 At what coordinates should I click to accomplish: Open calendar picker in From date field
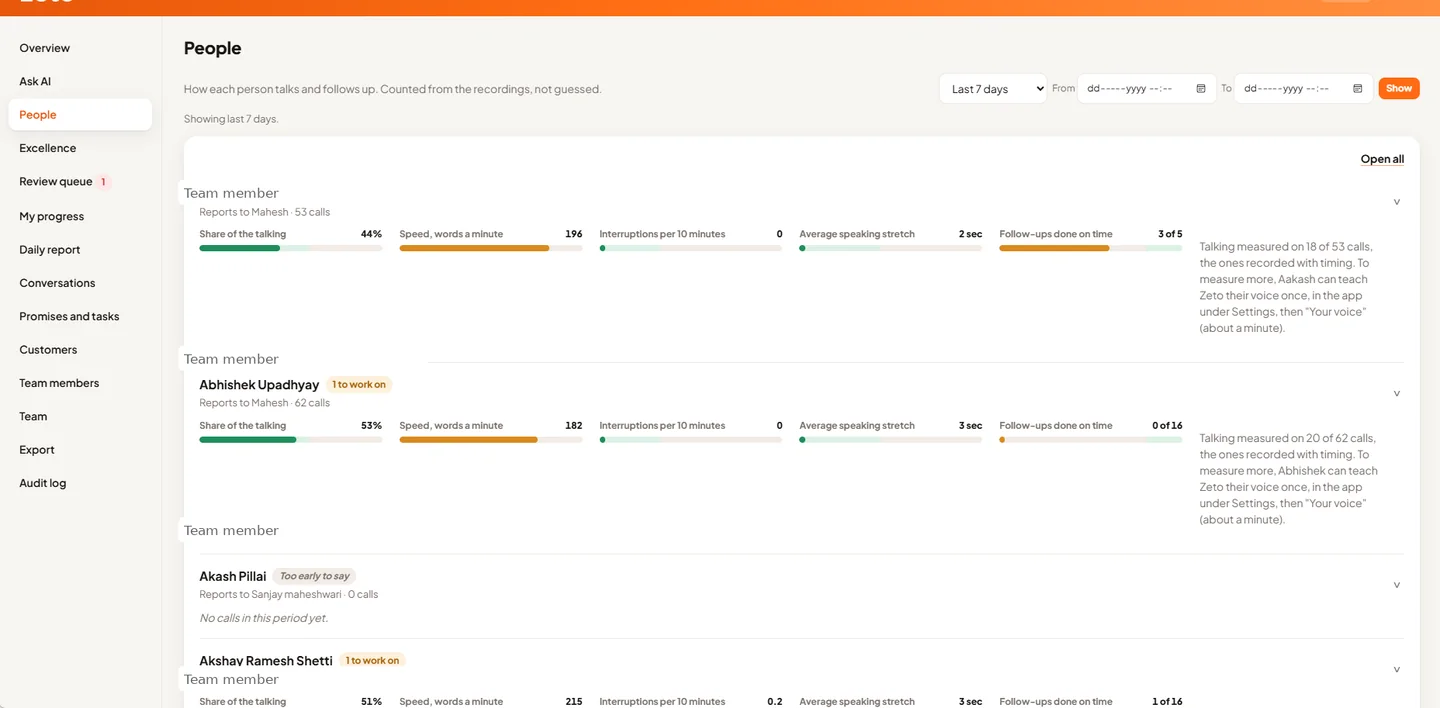point(1201,89)
